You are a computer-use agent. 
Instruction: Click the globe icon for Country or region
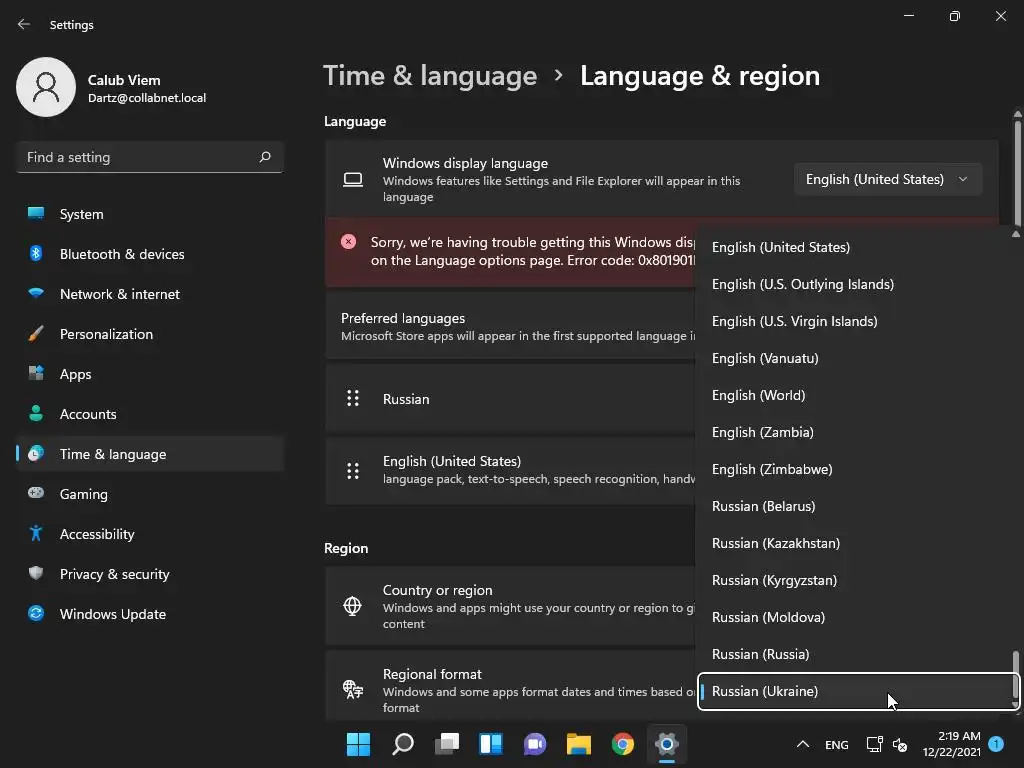[353, 606]
